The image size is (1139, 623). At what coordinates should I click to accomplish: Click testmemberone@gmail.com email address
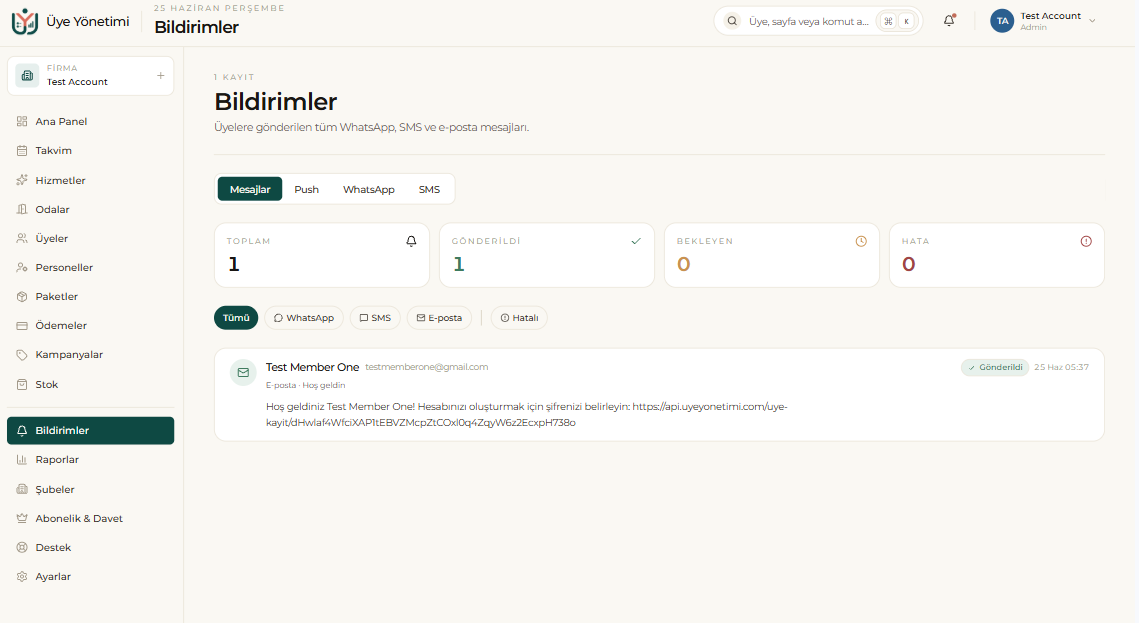coord(426,367)
